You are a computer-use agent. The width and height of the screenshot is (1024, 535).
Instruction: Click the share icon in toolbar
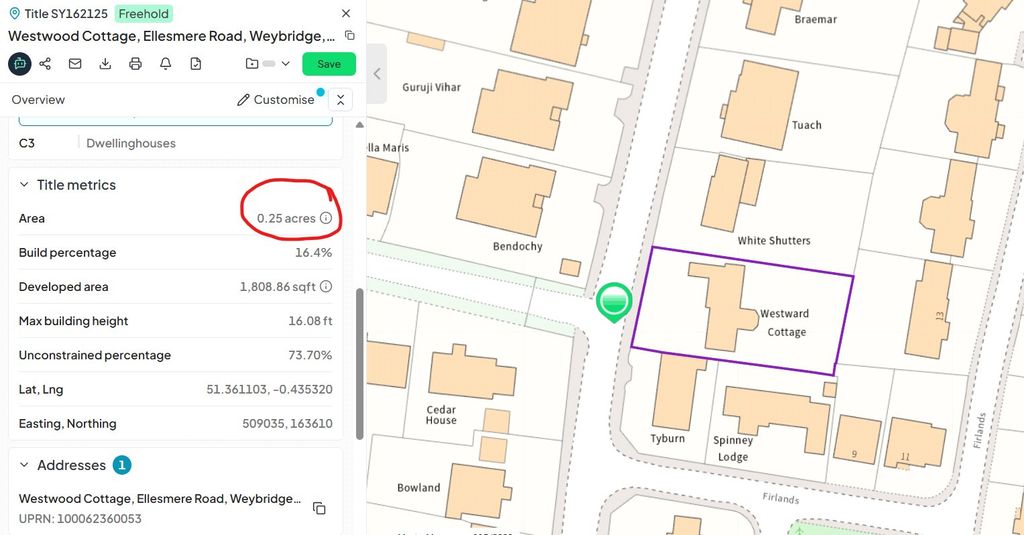pyautogui.click(x=45, y=64)
